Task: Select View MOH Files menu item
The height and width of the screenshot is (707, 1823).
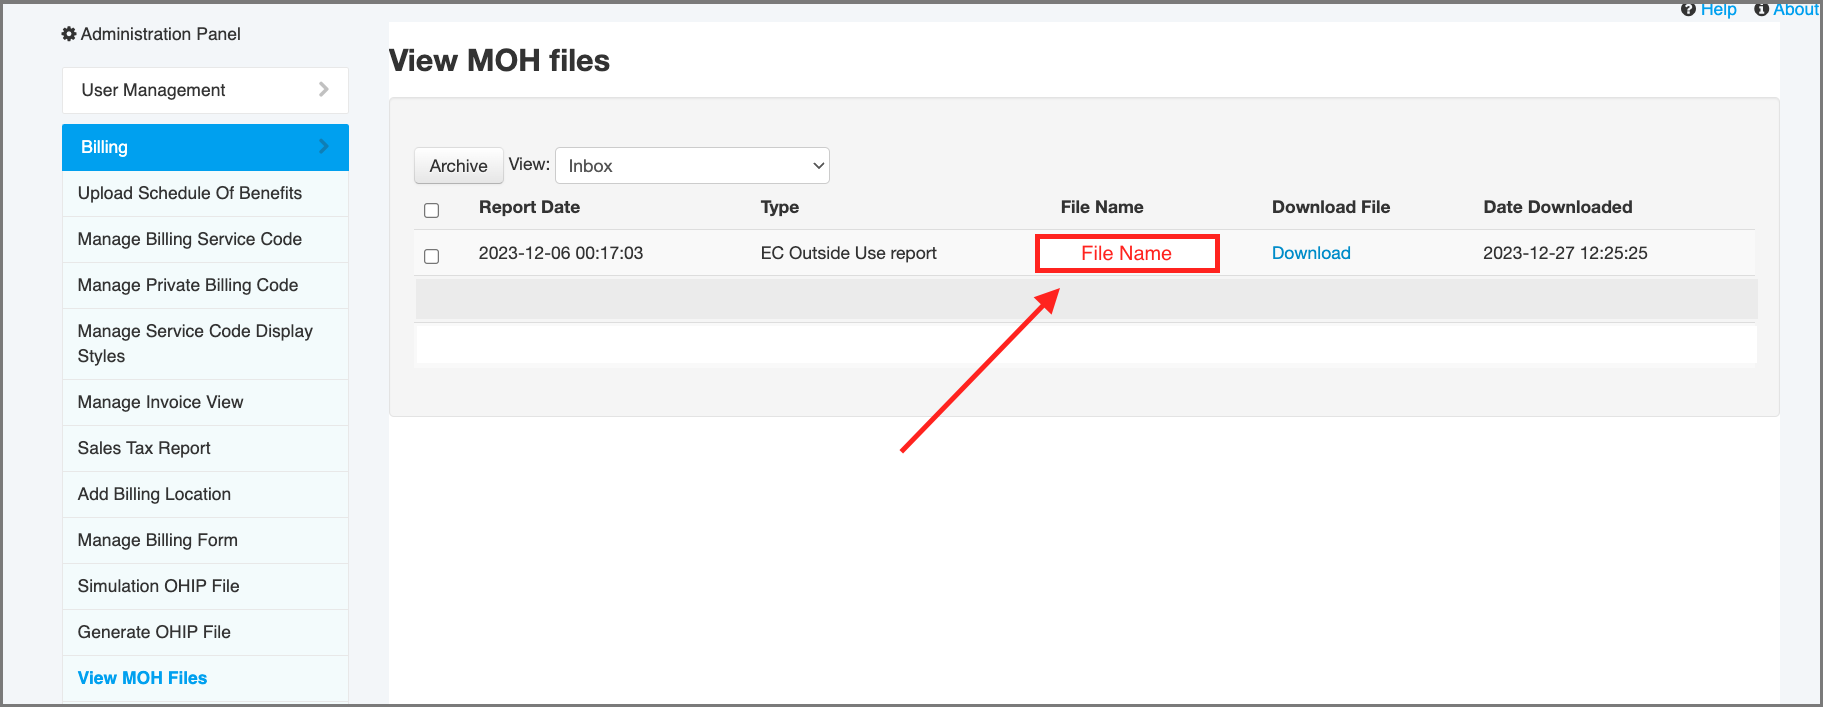Action: point(205,678)
